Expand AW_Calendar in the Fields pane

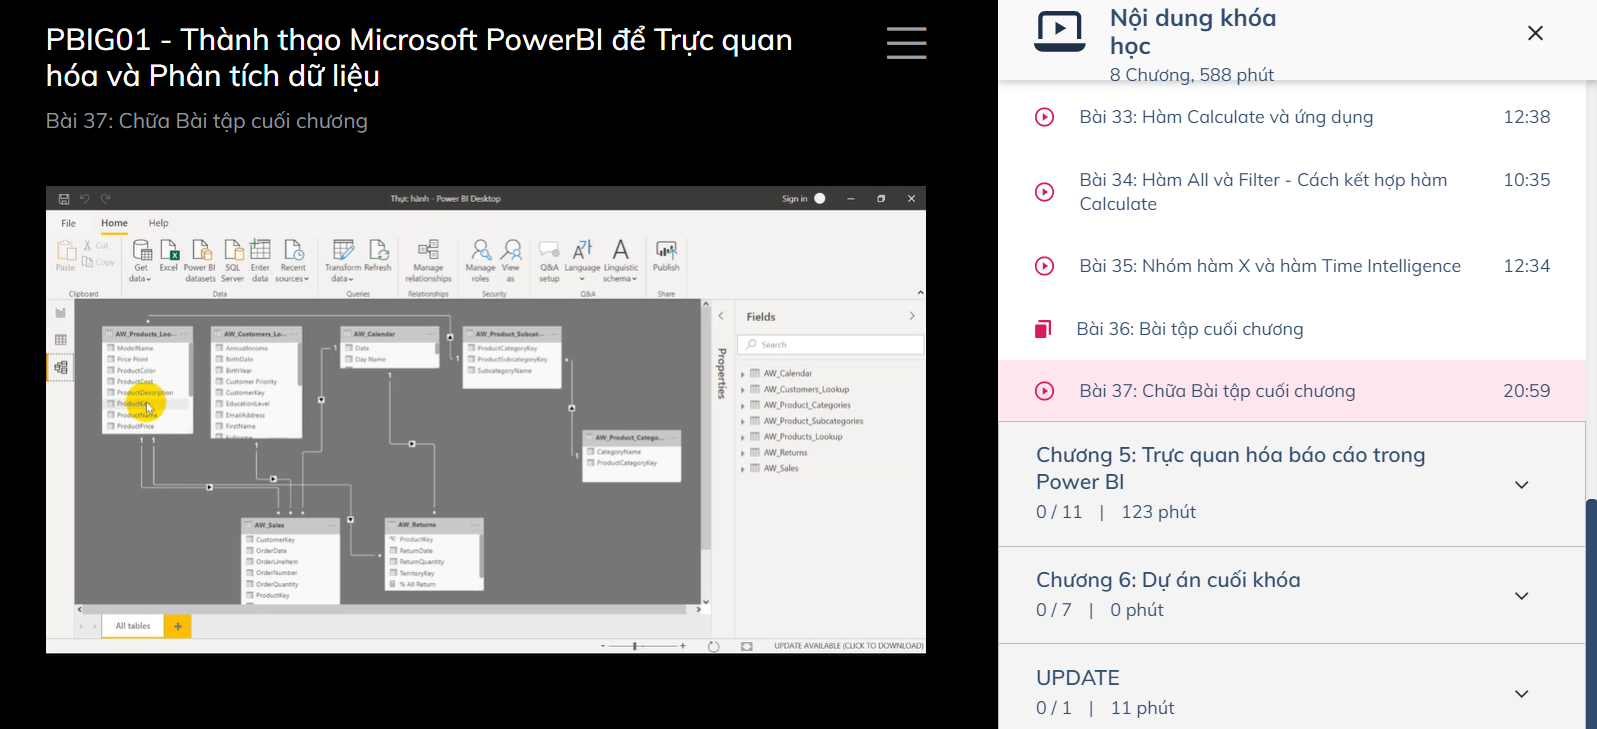pyautogui.click(x=743, y=374)
